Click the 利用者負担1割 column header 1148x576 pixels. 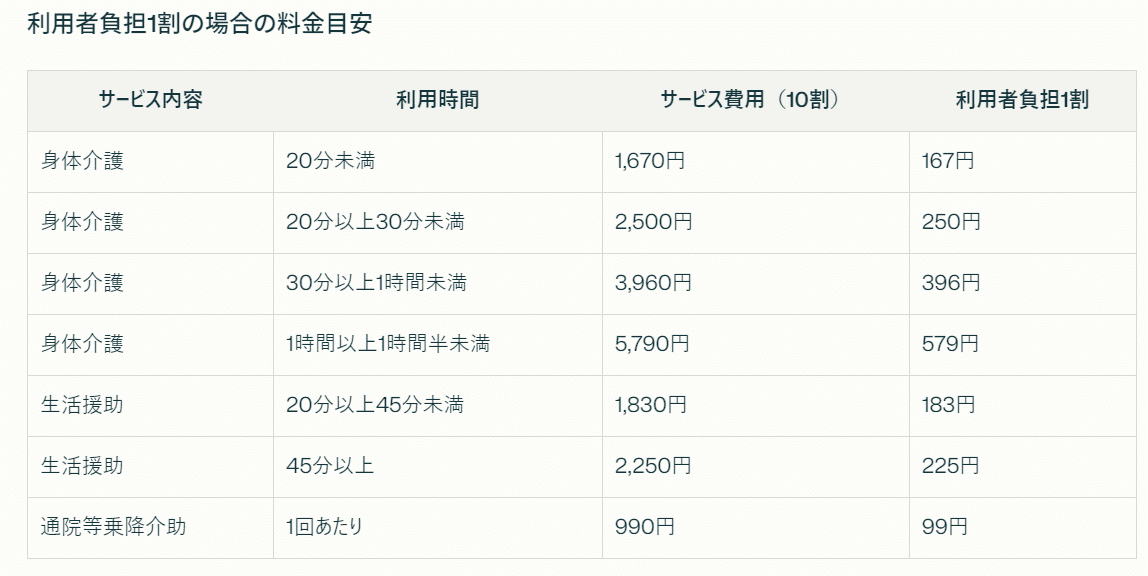click(x=1022, y=100)
